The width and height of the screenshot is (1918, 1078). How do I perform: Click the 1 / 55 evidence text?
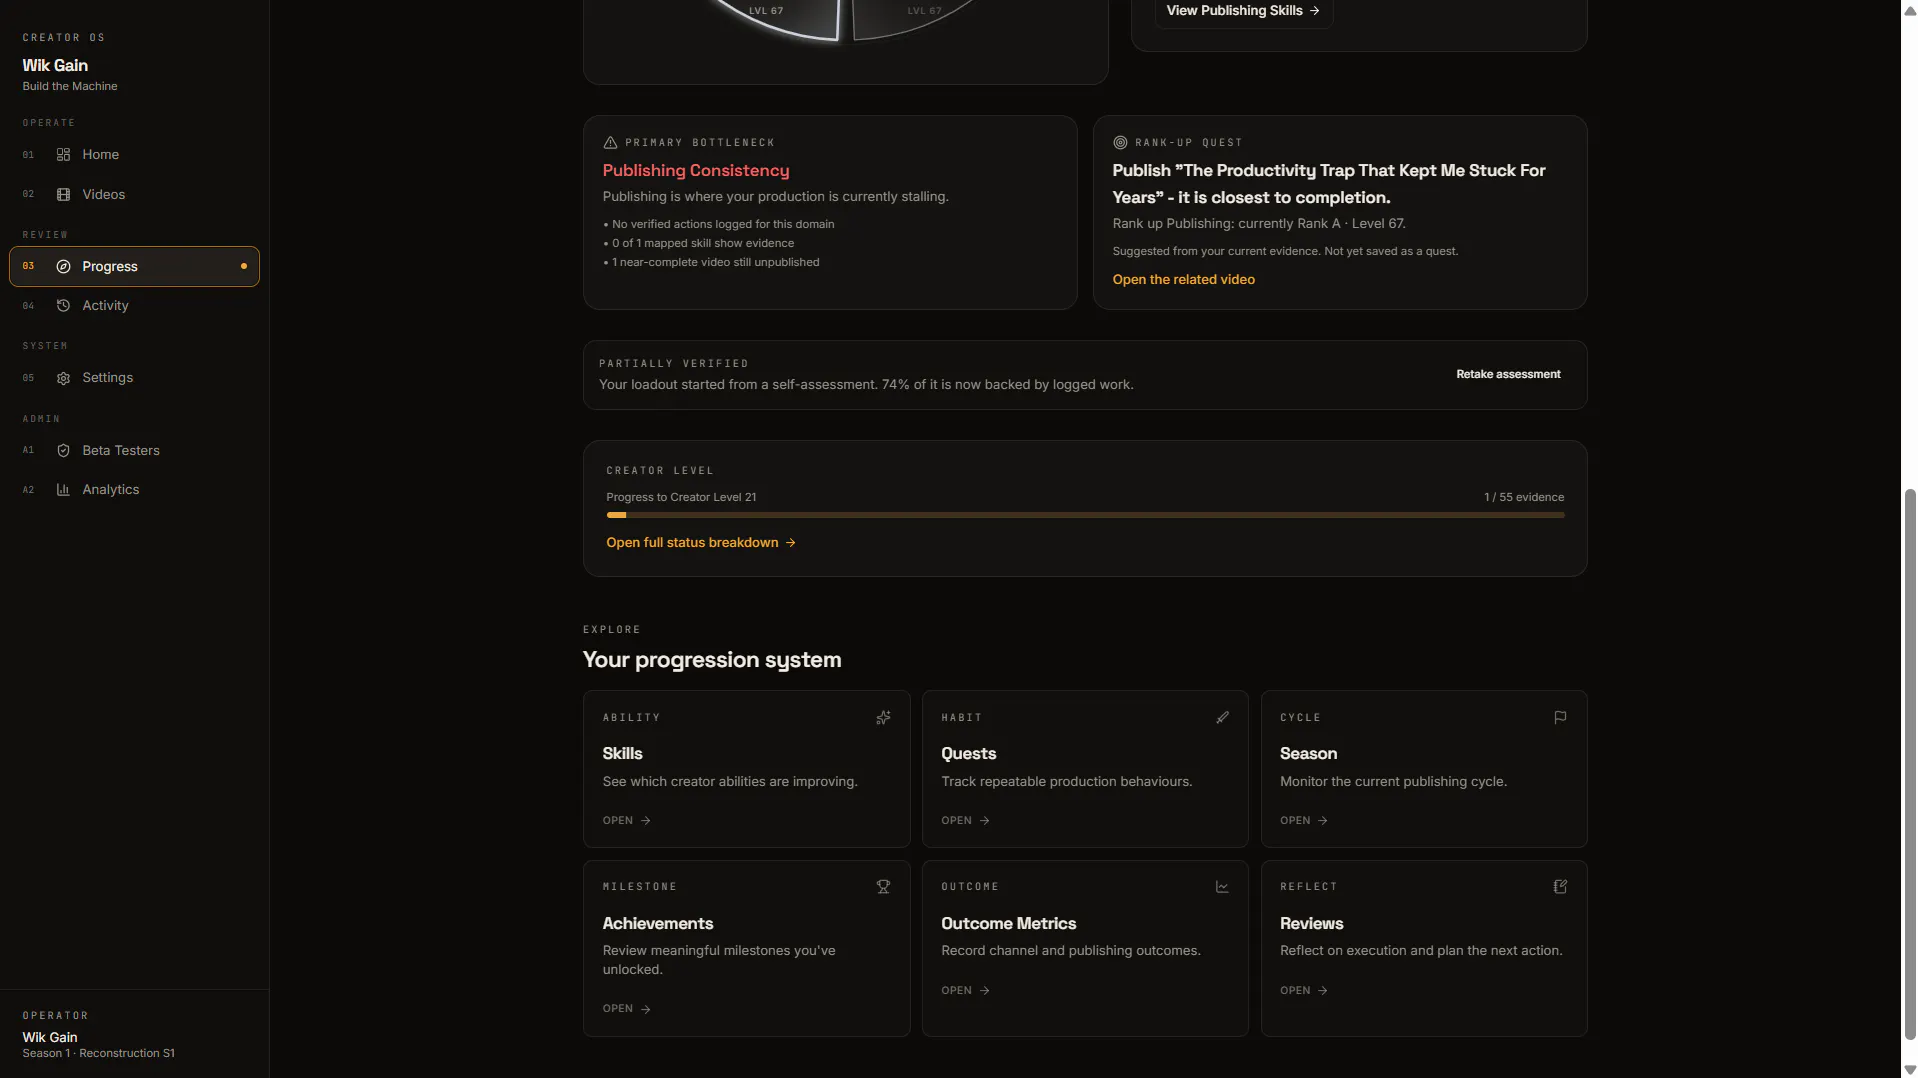1524,498
